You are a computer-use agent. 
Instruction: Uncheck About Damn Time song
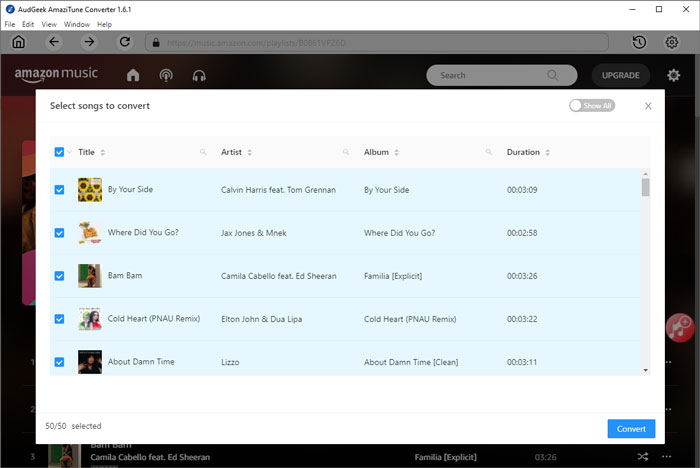59,362
